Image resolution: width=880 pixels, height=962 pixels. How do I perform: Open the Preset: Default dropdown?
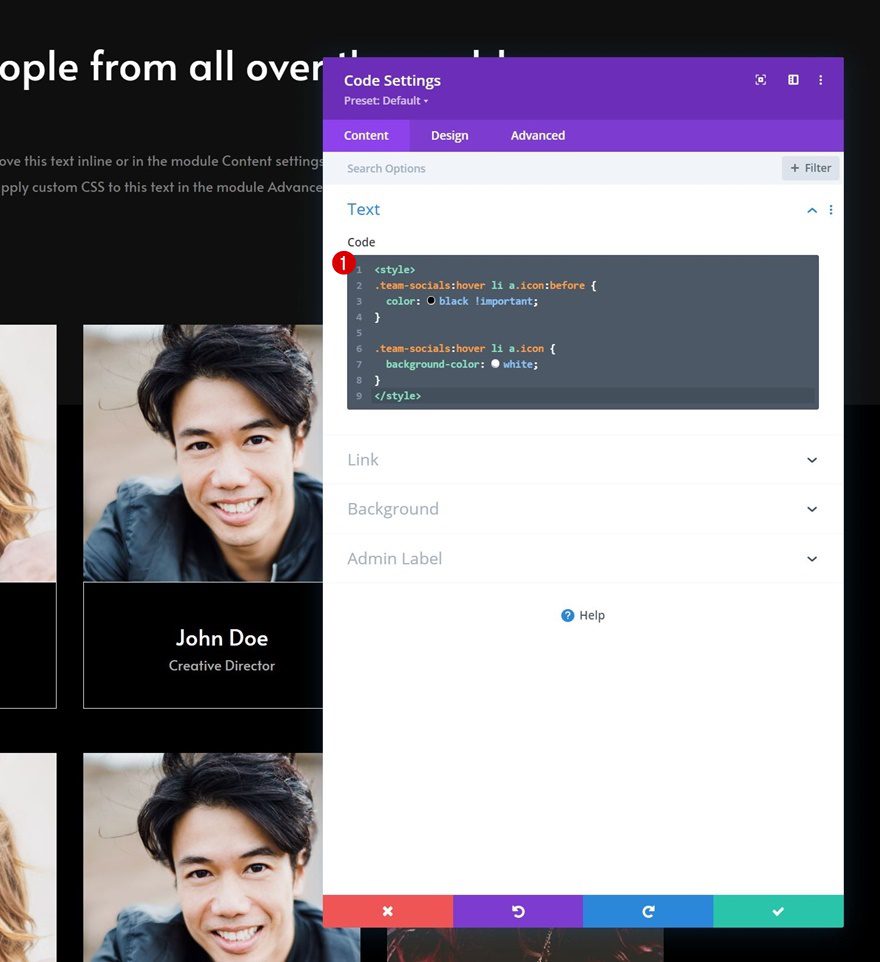(385, 100)
